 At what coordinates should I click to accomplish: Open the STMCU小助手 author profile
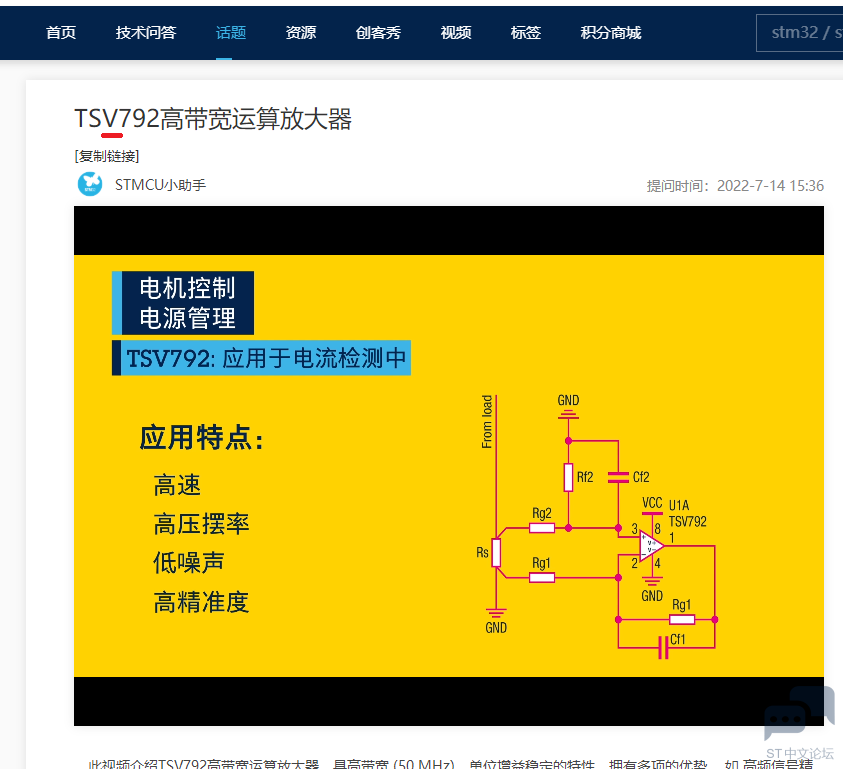tap(160, 185)
